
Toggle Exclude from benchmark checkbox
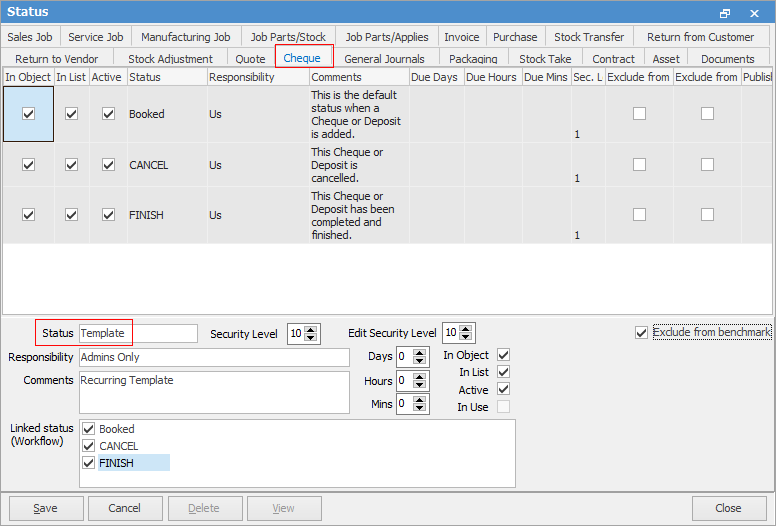point(641,332)
